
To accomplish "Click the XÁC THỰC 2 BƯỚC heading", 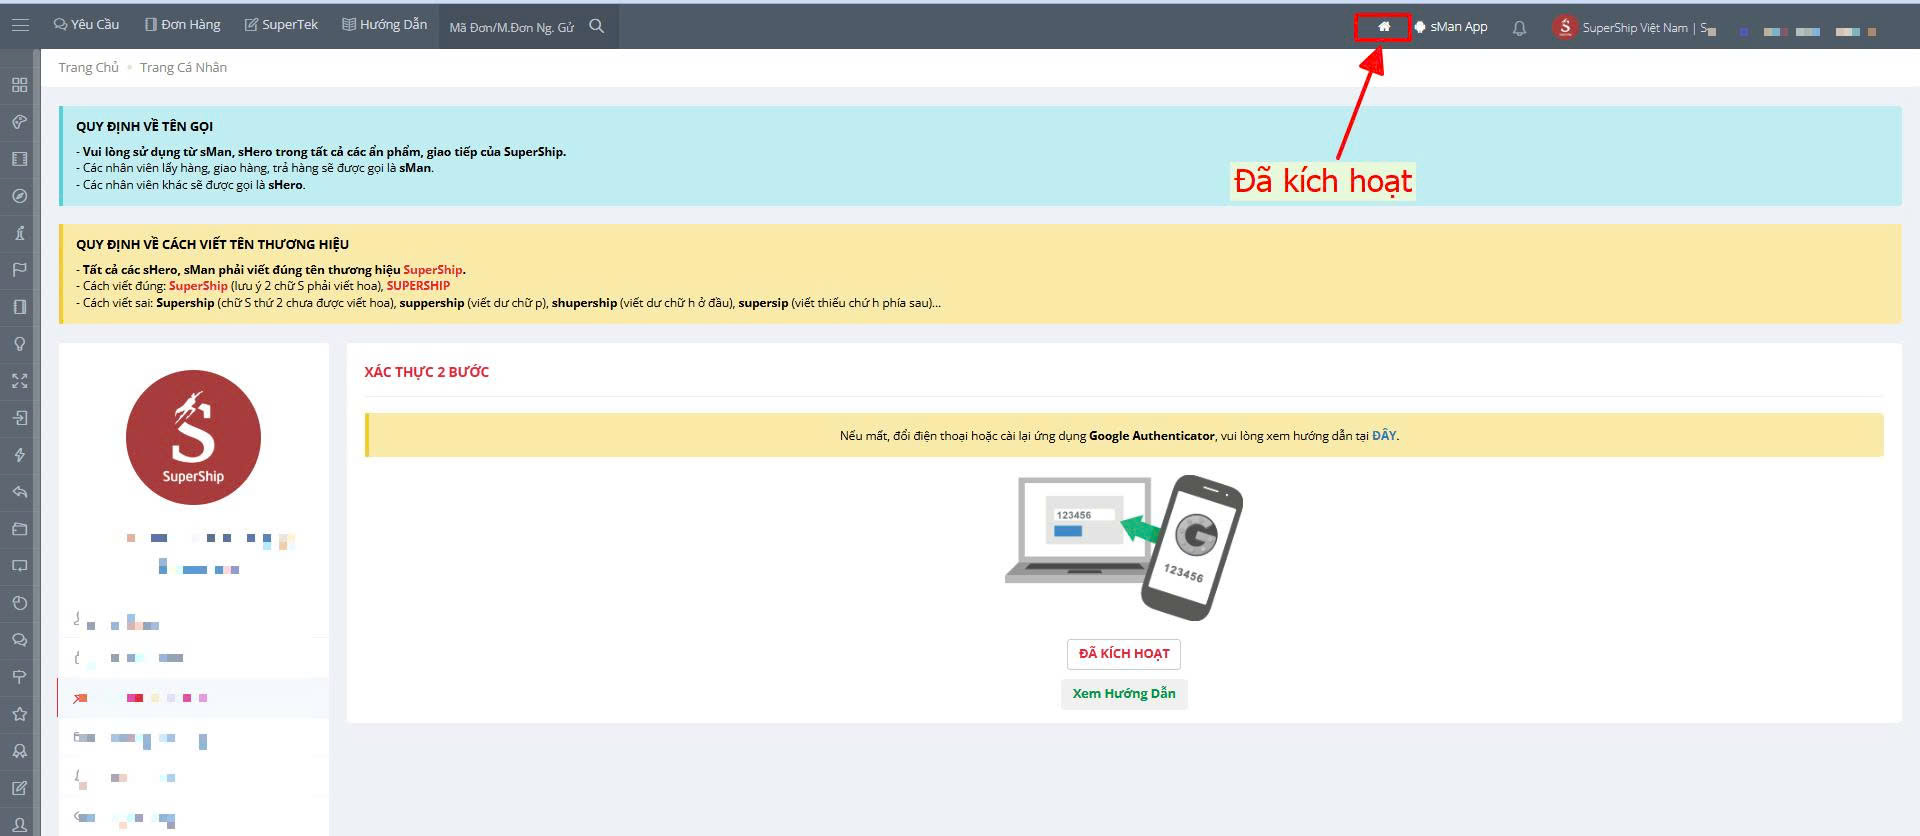I will tap(426, 372).
